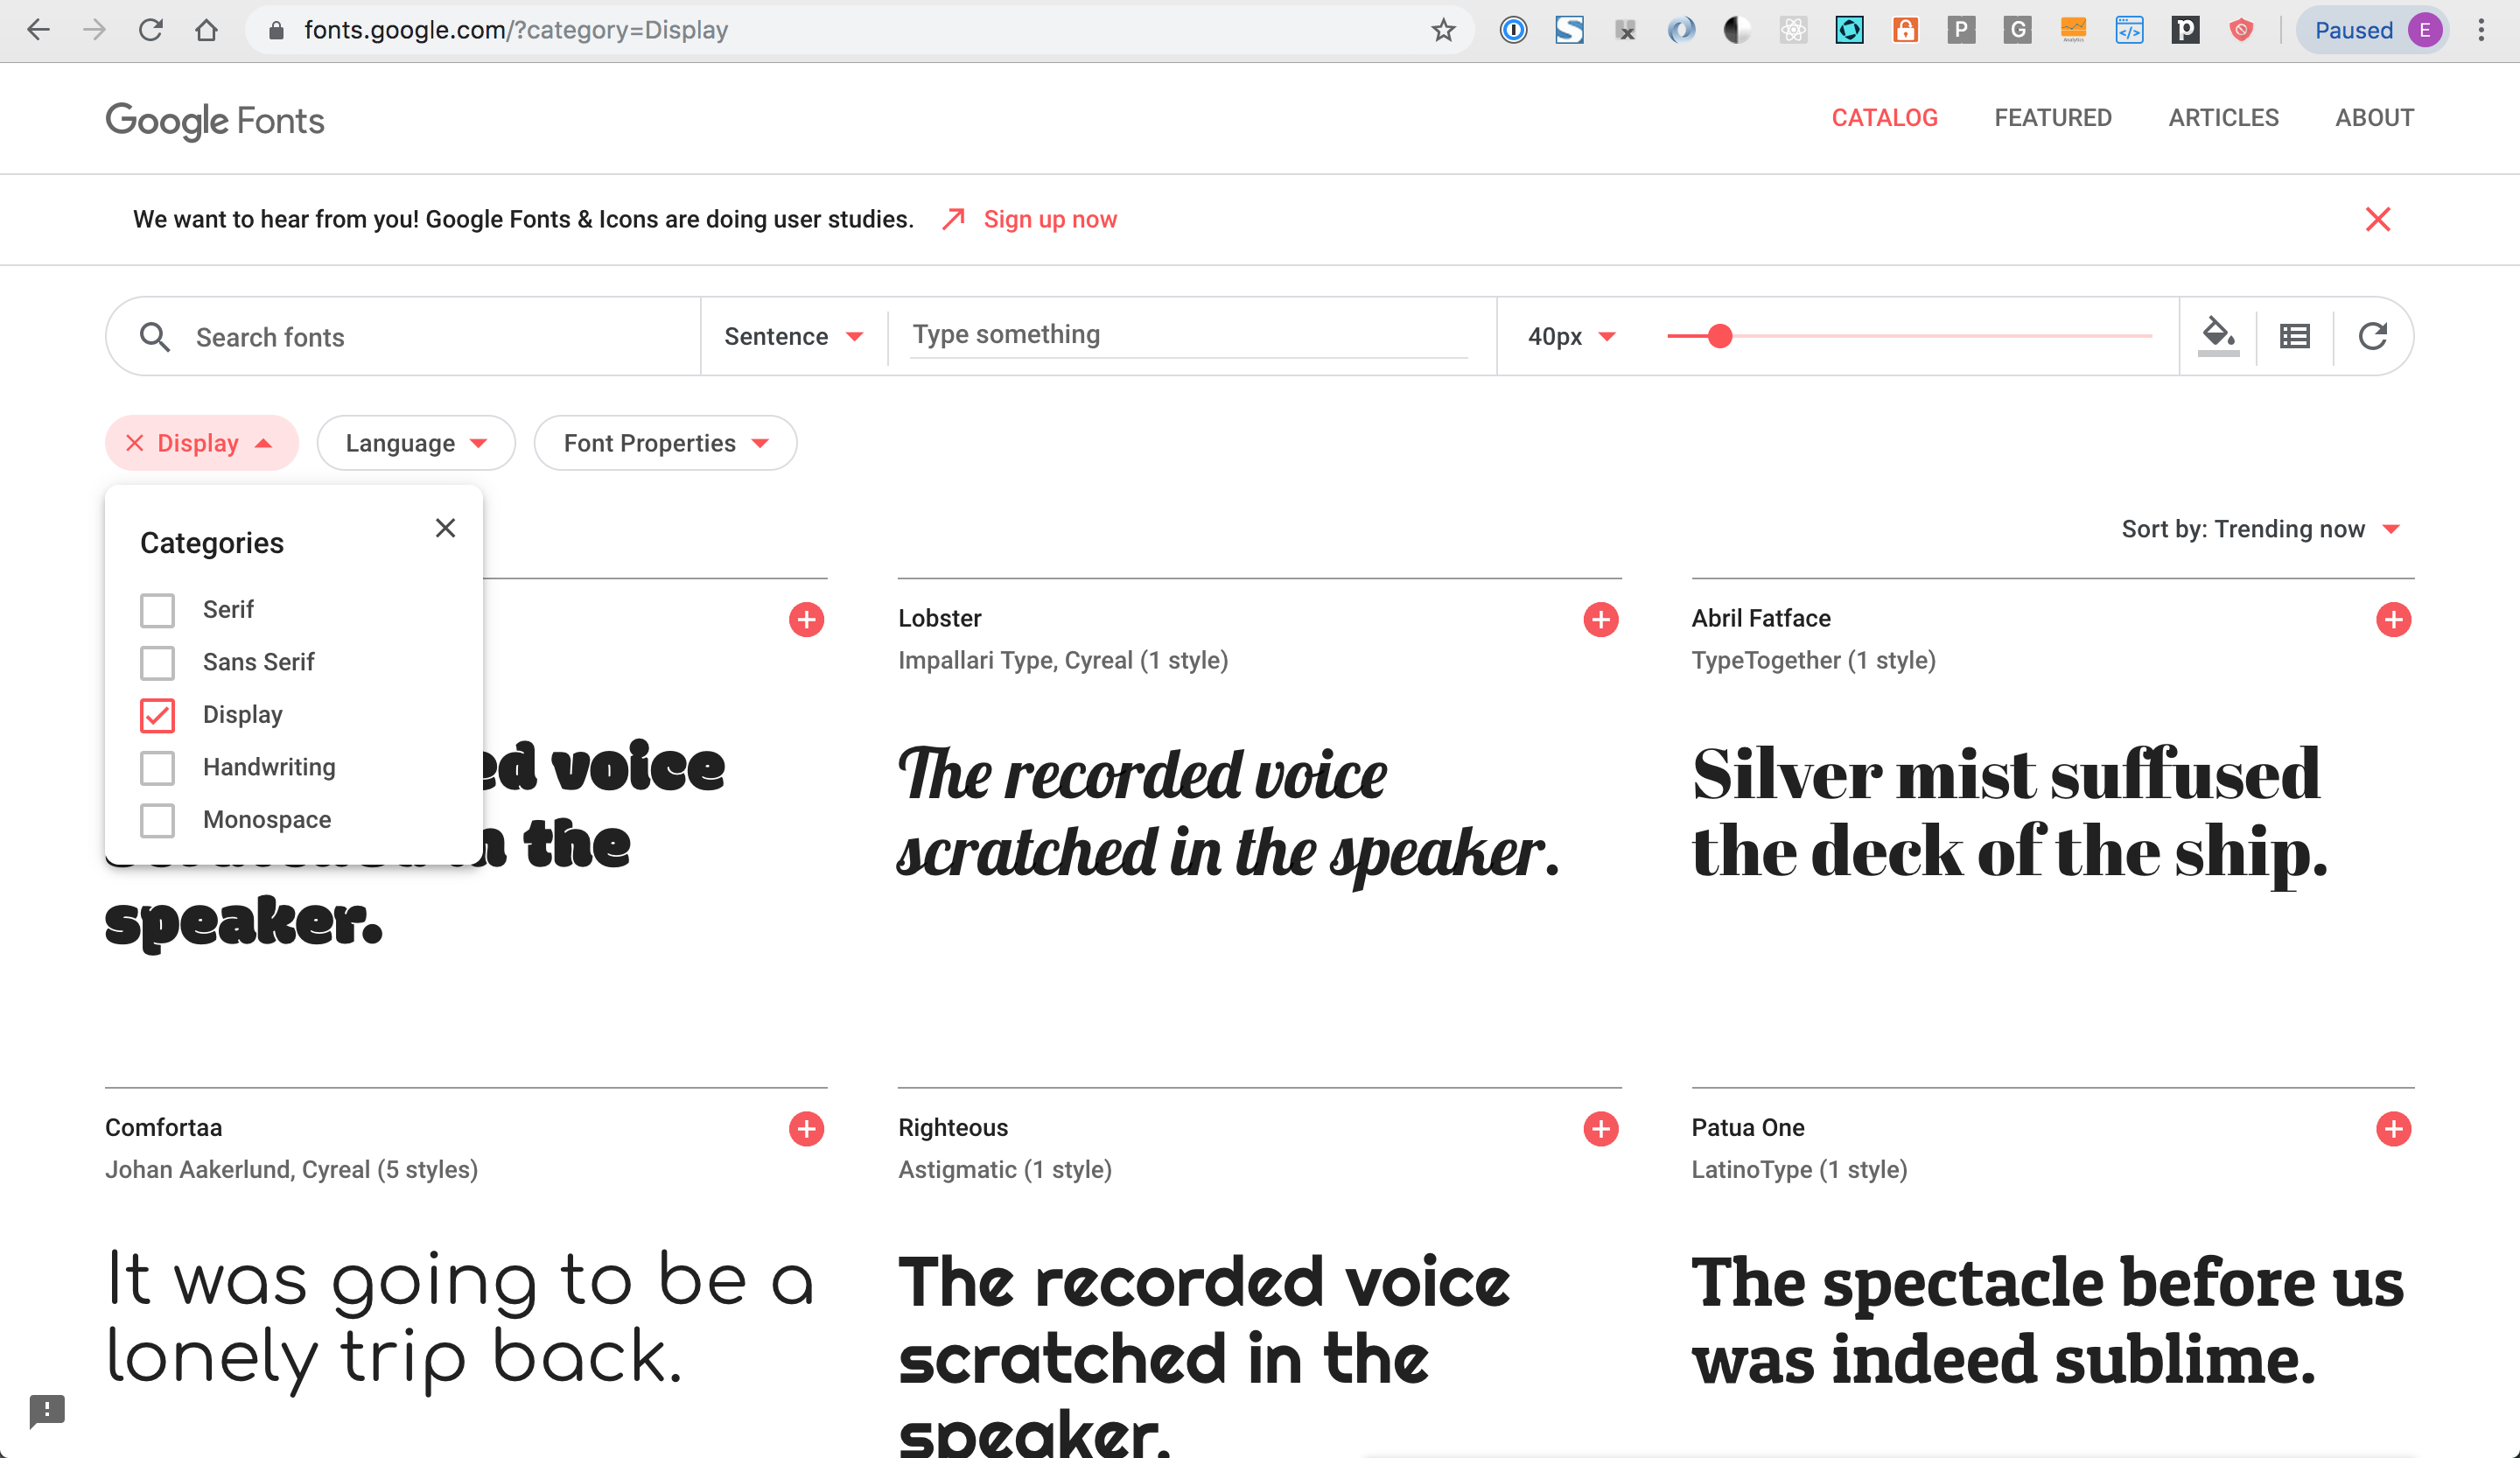Screen dimensions: 2520x1458
Task: Switch to list view icon
Action: coord(2294,337)
